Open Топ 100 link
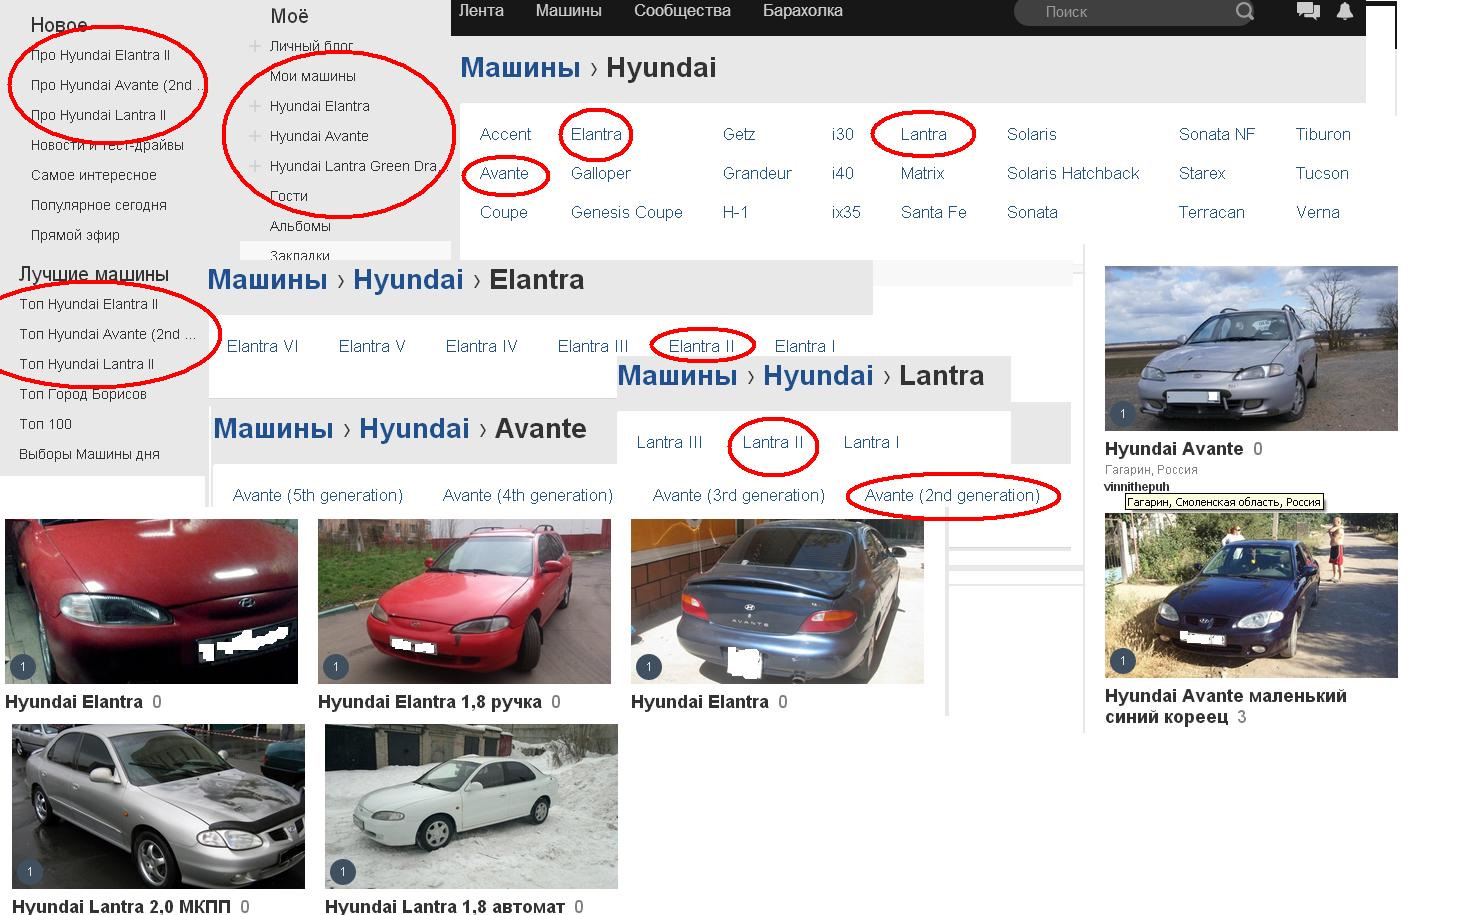 click(45, 424)
